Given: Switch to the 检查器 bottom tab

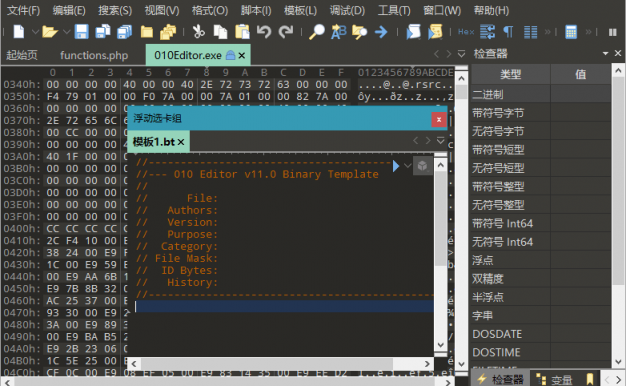Looking at the screenshot, I should click(500, 379).
